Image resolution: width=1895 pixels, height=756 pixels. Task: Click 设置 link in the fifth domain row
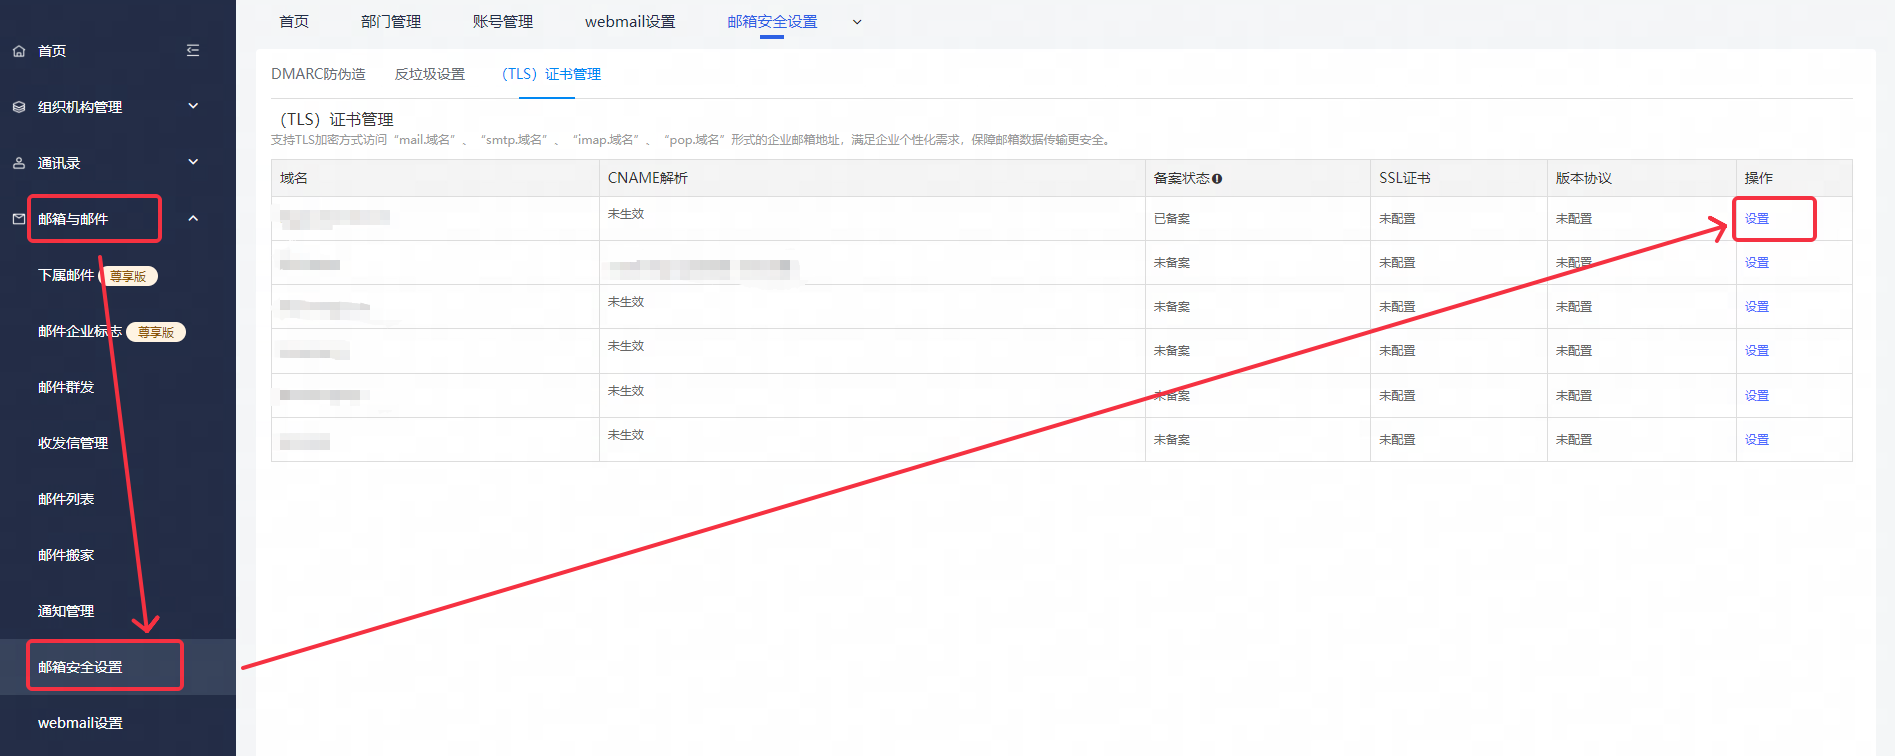1757,396
